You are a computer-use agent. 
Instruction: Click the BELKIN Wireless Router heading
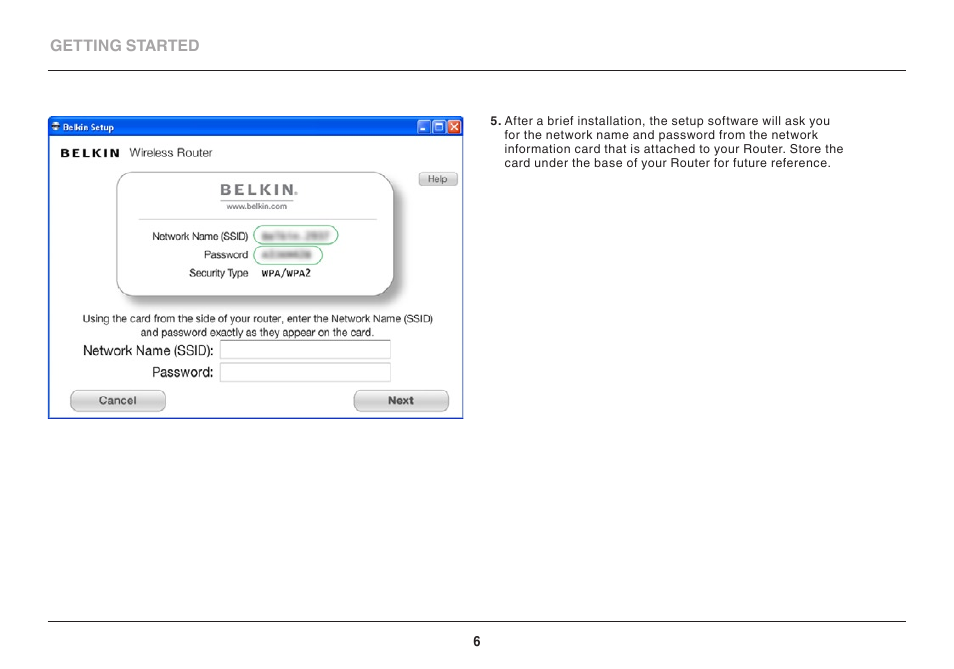tap(136, 153)
